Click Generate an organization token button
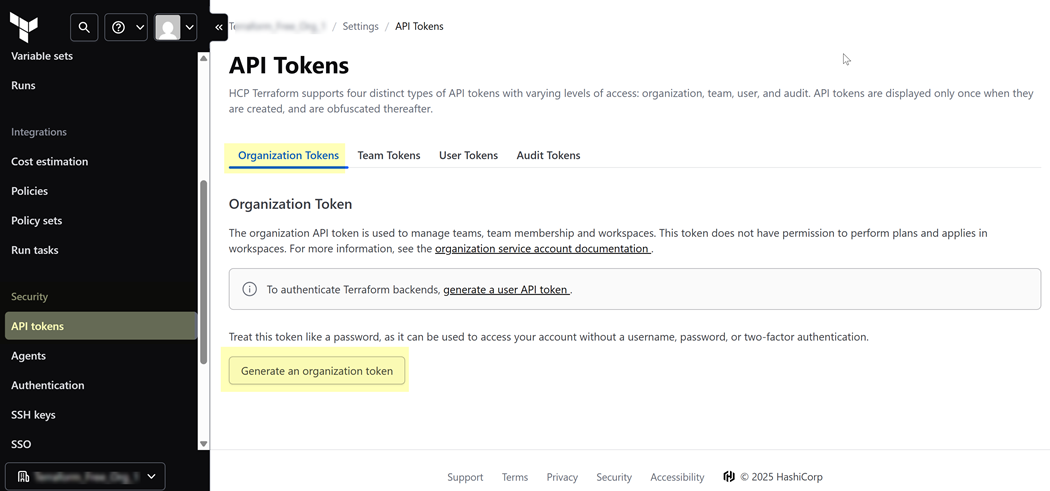Screen dimensions: 1050x491 (317, 371)
